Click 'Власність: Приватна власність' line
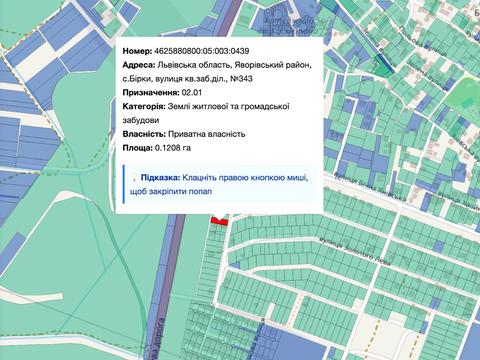The width and height of the screenshot is (480, 360). [184, 134]
